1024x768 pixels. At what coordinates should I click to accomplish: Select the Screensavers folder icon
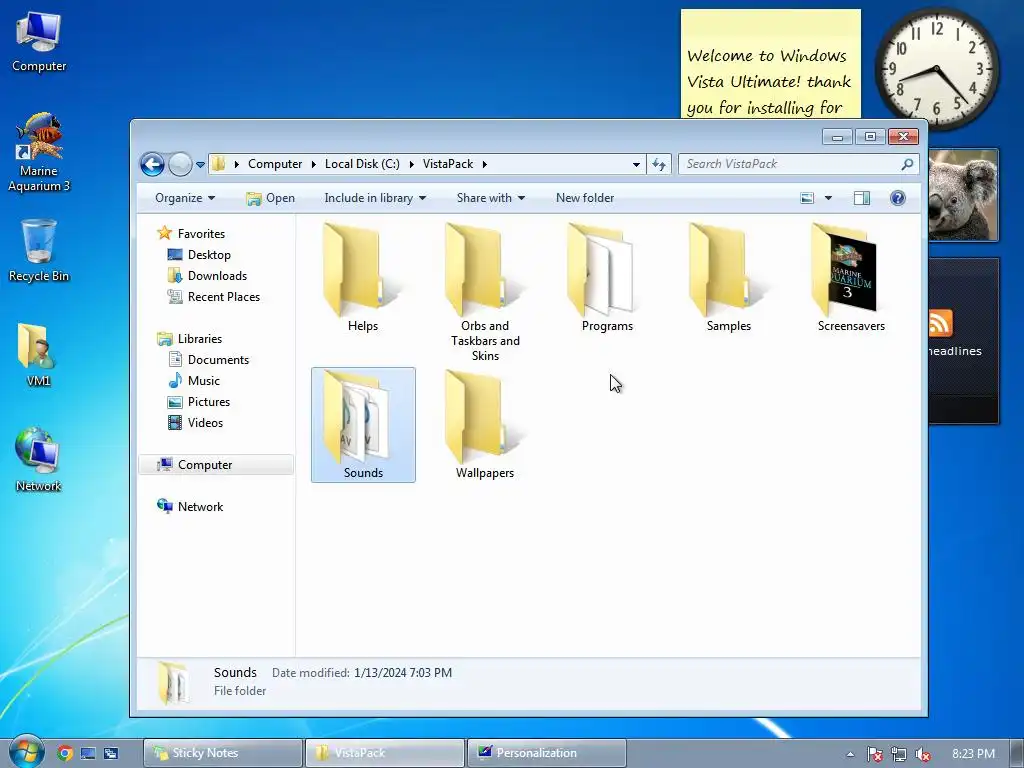coord(844,269)
